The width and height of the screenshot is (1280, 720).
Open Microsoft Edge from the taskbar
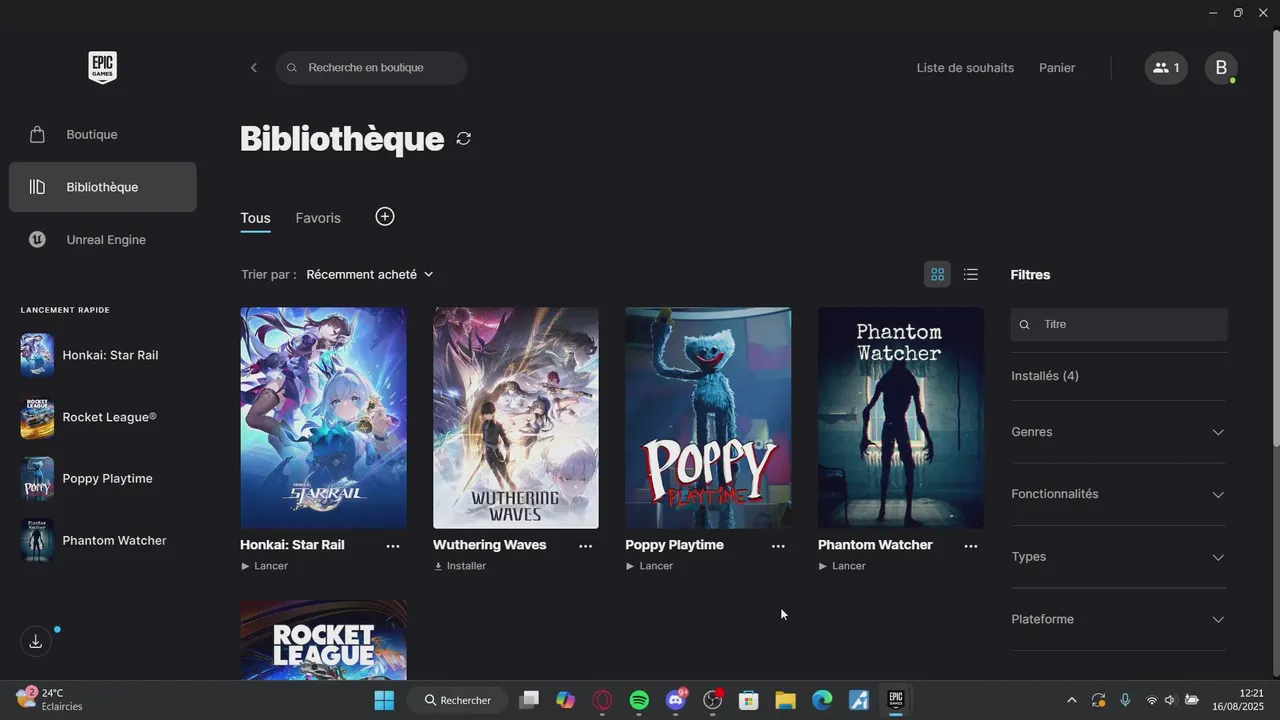coord(822,700)
